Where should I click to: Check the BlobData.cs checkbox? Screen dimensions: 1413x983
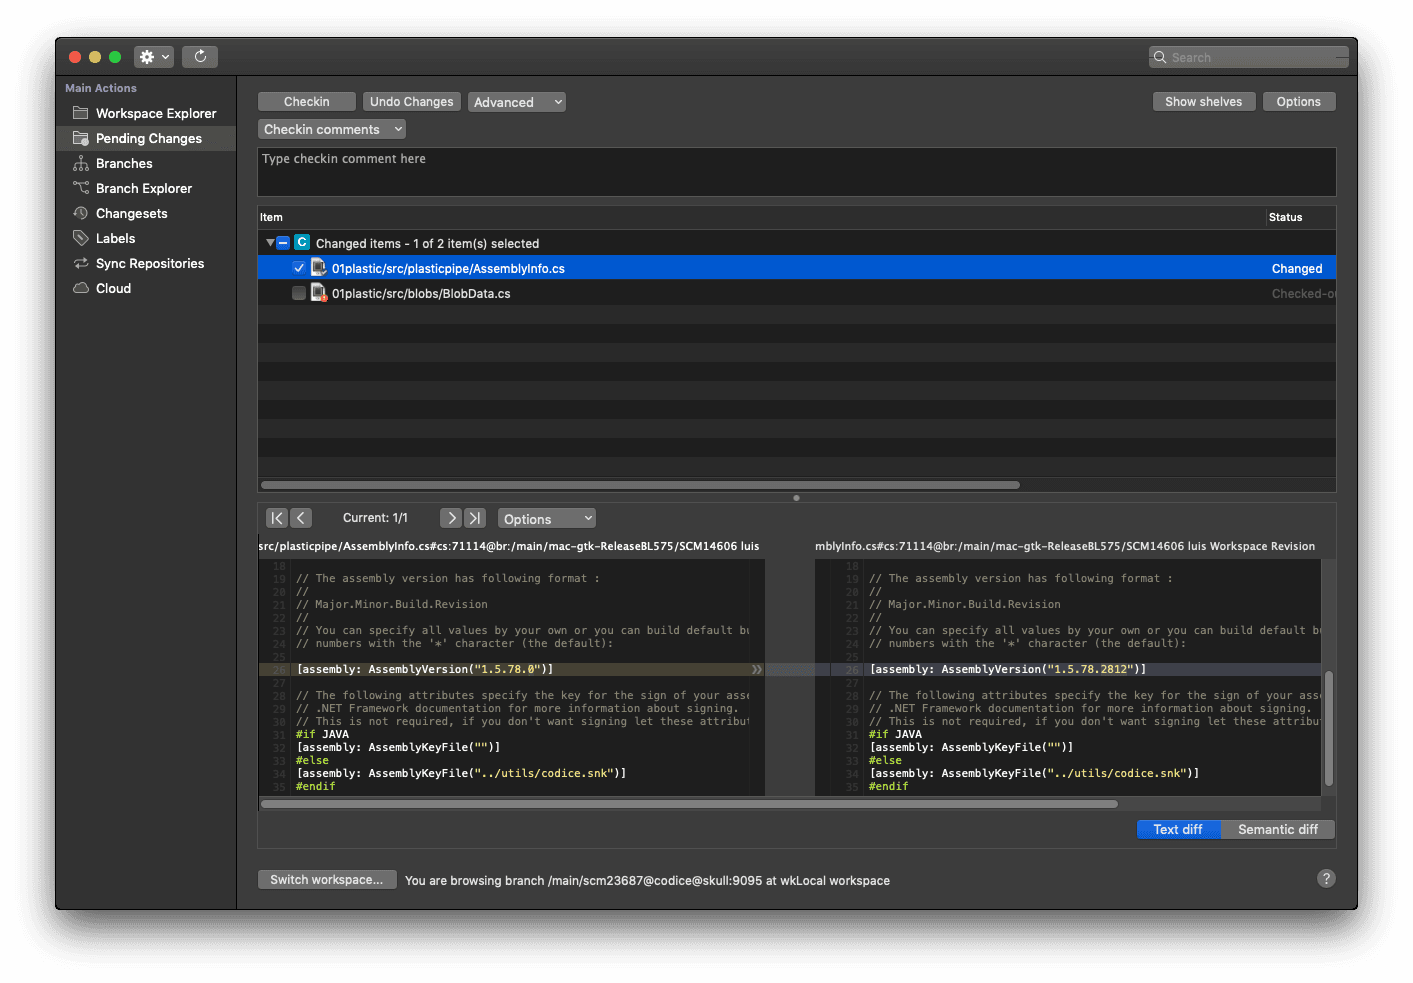299,292
